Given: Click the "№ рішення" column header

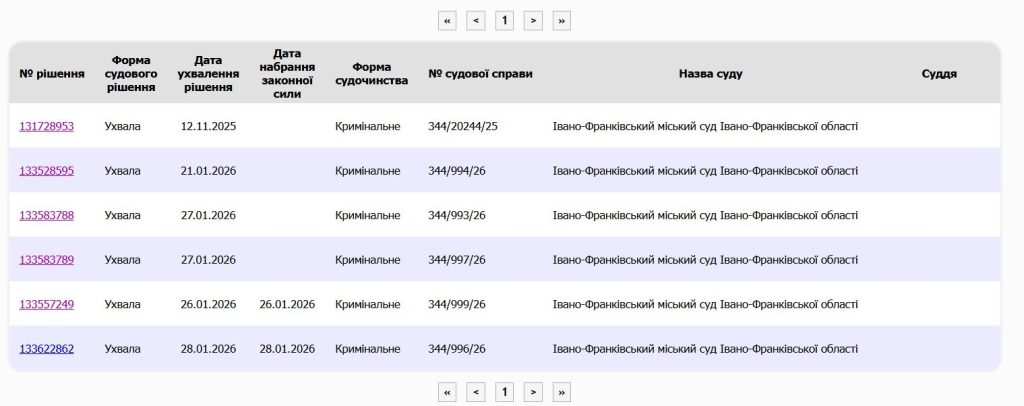Looking at the screenshot, I should click(x=46, y=74).
